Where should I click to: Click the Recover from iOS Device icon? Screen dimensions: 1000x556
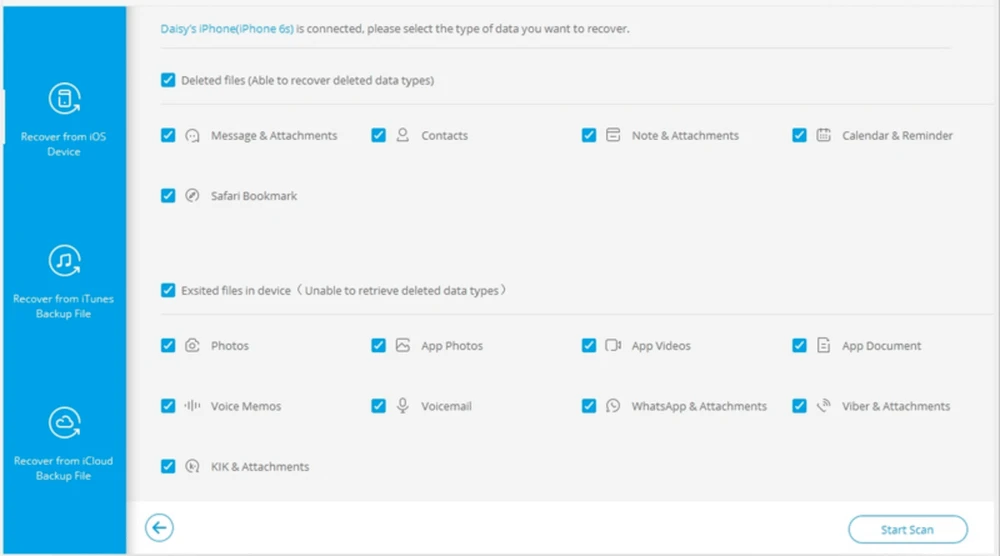[63, 100]
